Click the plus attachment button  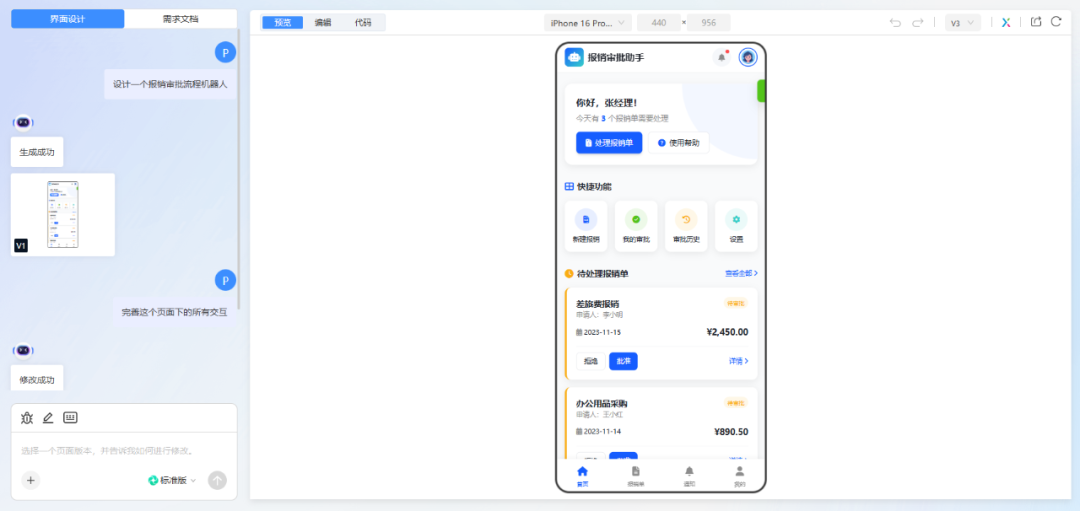[30, 480]
